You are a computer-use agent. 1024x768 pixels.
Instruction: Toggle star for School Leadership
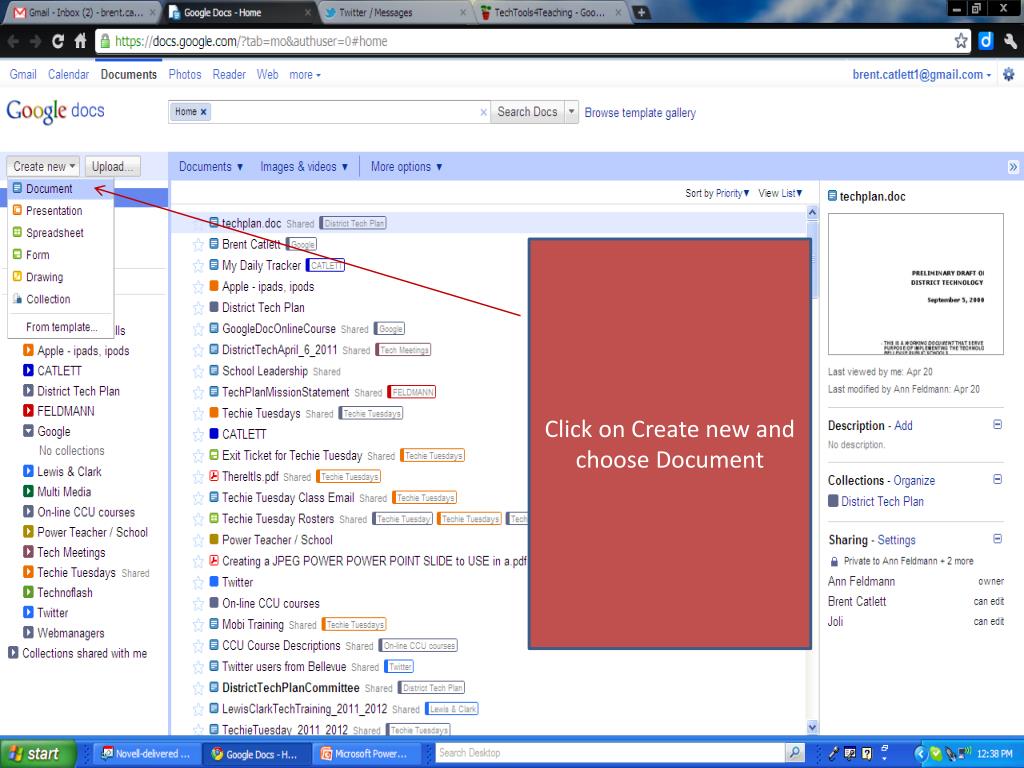[198, 372]
